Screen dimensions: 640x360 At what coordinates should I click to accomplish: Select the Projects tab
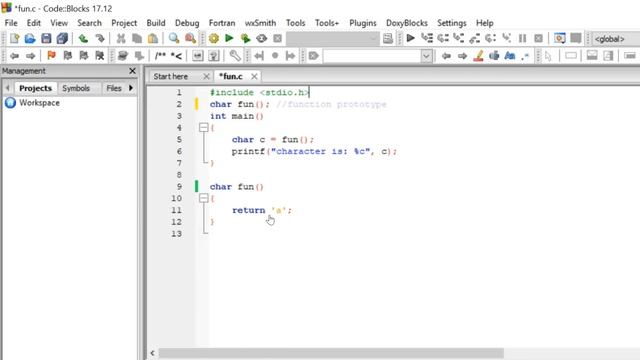click(x=36, y=88)
